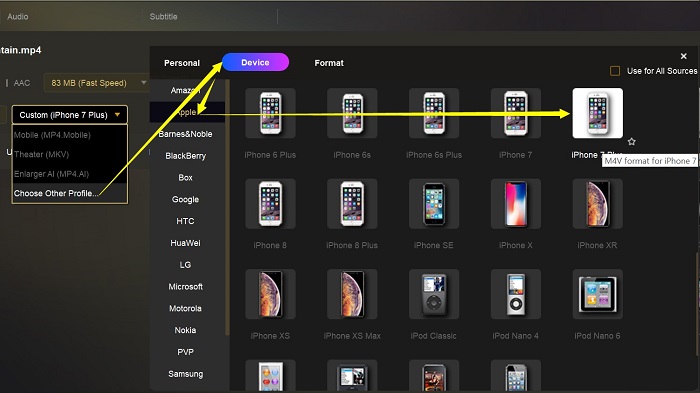Pick the iPhone XS Max profile icon
The height and width of the screenshot is (393, 700).
pos(352,294)
